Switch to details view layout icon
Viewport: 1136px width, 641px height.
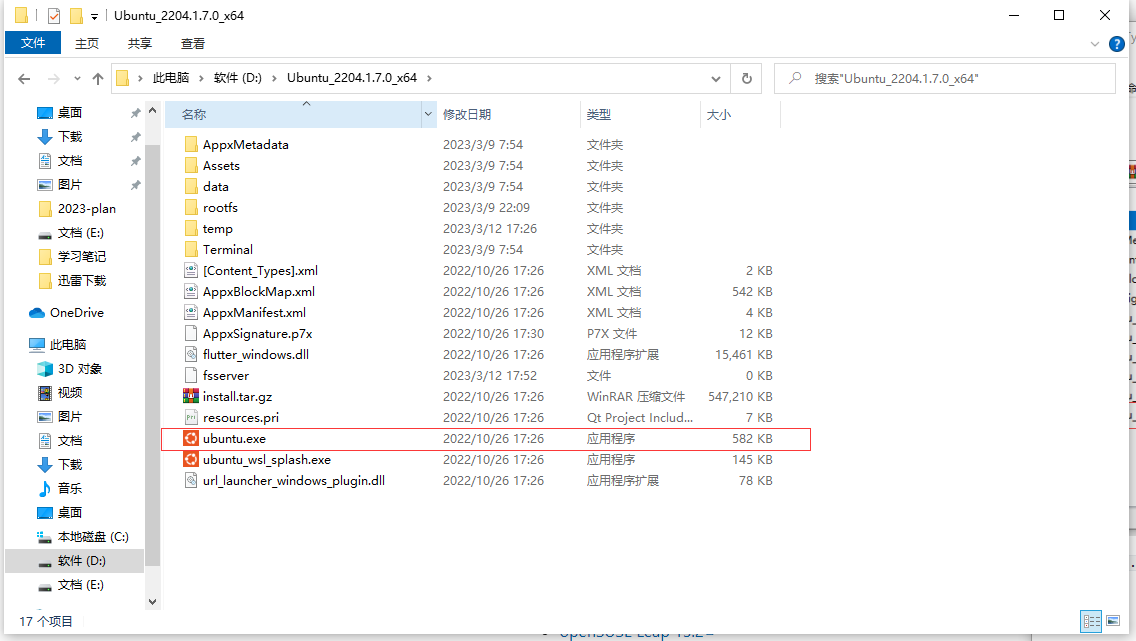click(1091, 621)
